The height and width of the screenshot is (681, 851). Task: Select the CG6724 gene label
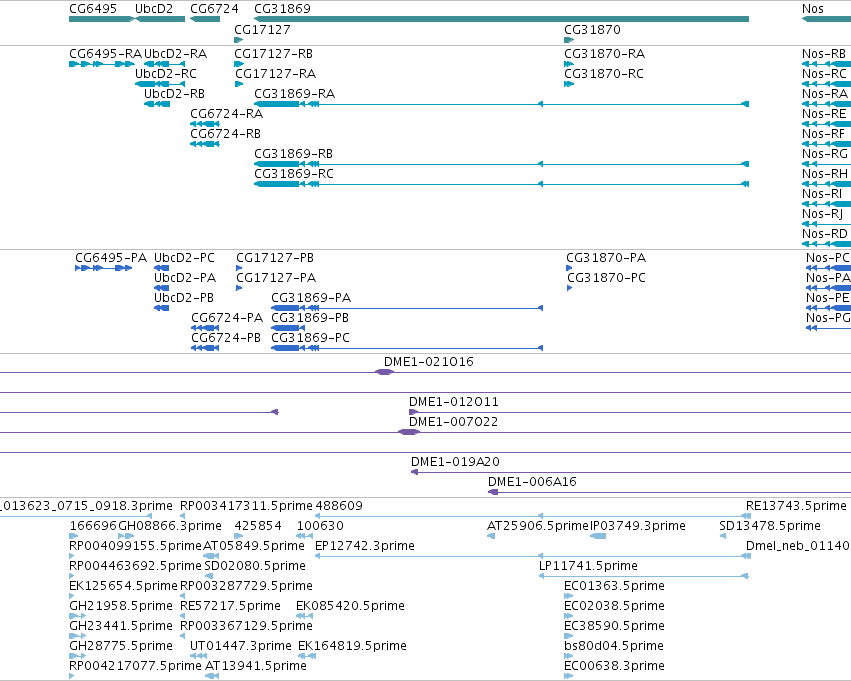[214, 9]
